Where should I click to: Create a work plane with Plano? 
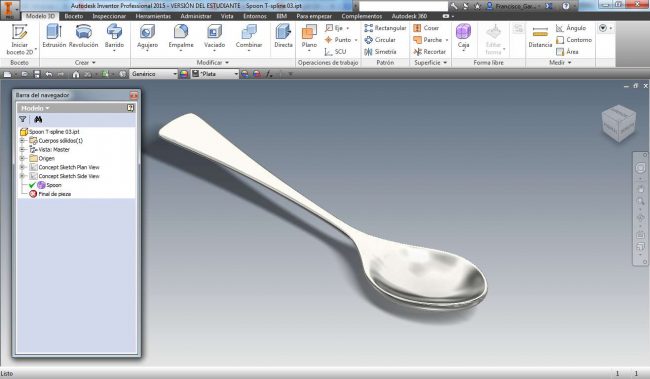tap(309, 37)
